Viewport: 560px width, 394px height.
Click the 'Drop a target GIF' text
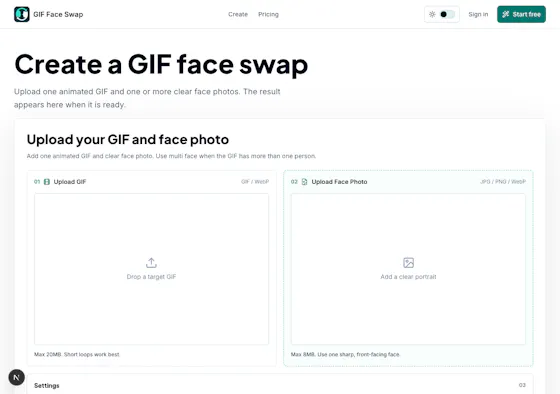tap(151, 276)
